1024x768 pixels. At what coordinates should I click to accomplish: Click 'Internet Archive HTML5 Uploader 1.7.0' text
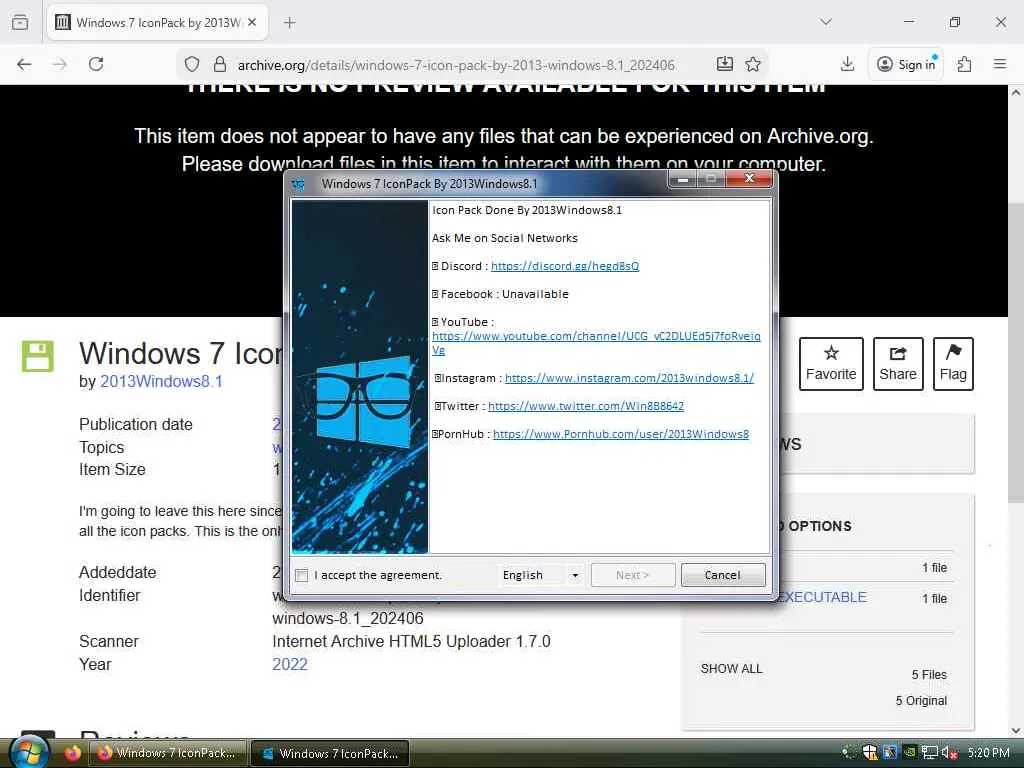coord(411,641)
